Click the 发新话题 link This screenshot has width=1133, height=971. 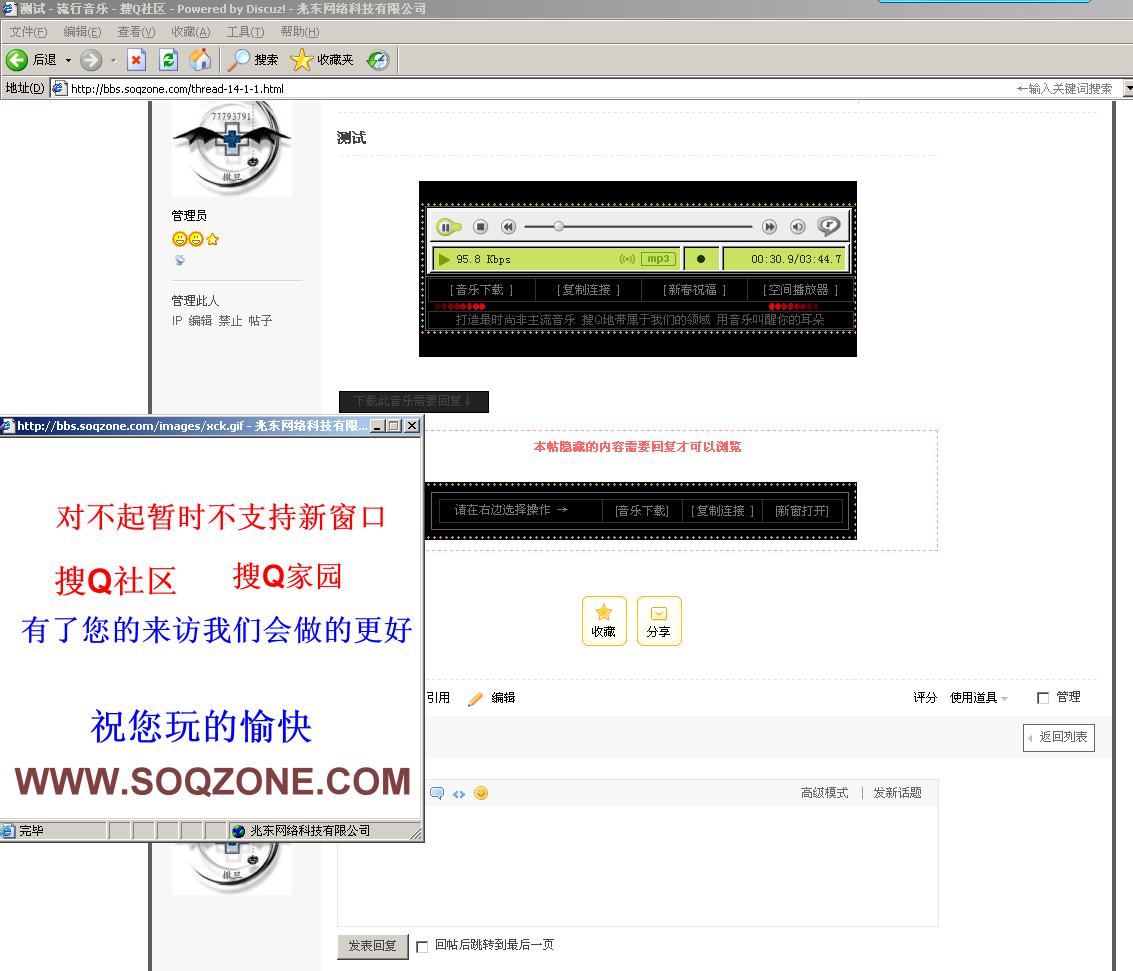[897, 793]
